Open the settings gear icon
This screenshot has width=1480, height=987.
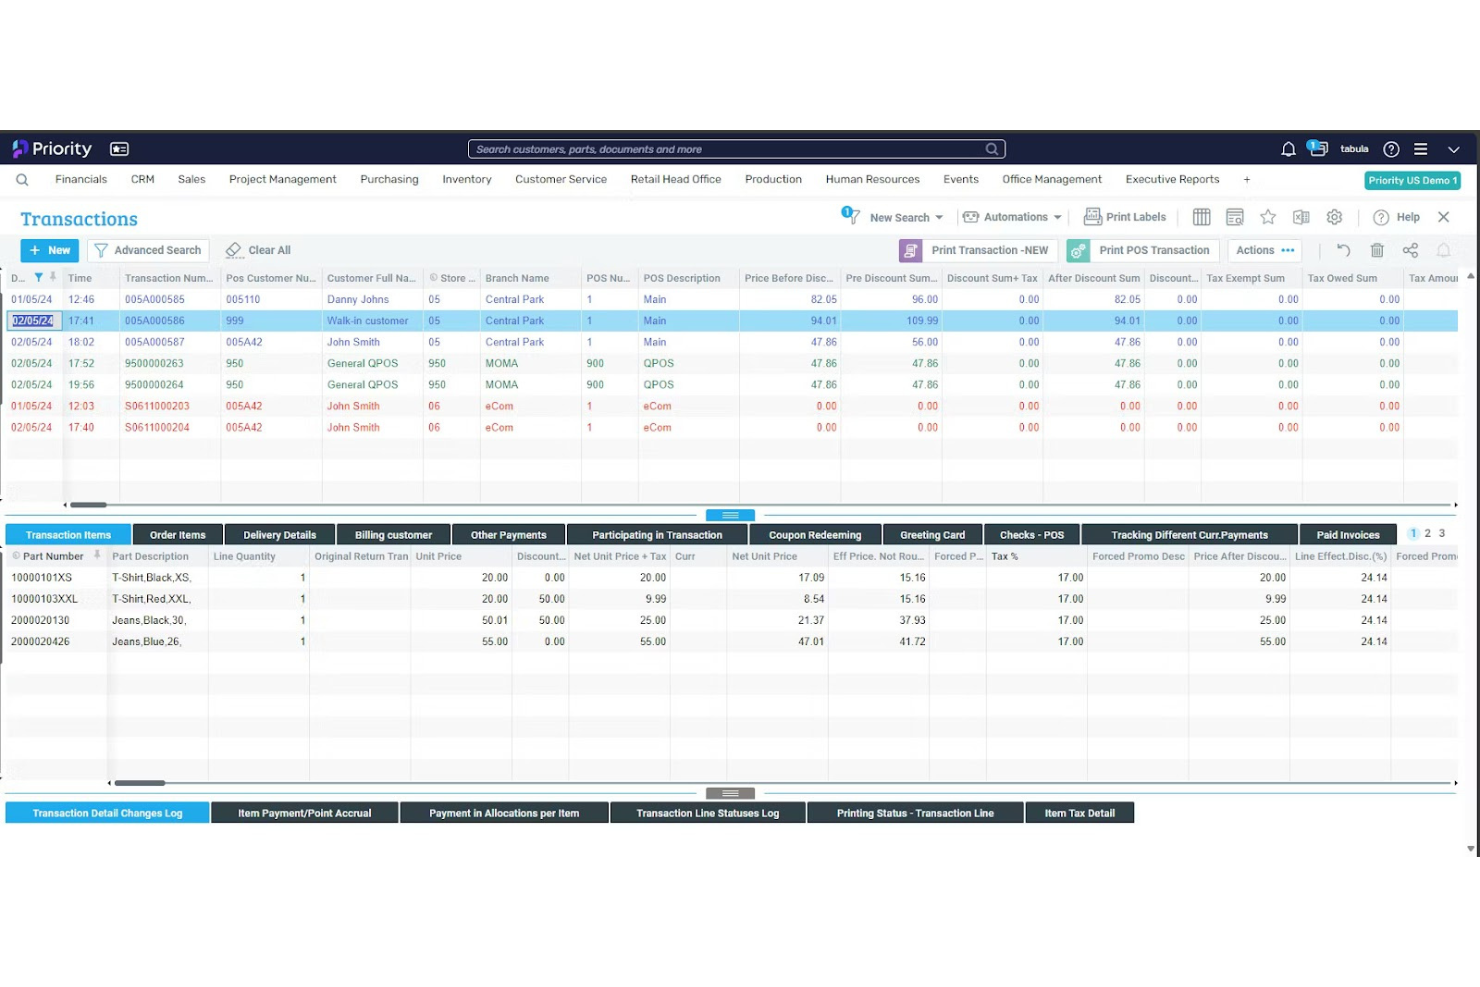pos(1334,217)
